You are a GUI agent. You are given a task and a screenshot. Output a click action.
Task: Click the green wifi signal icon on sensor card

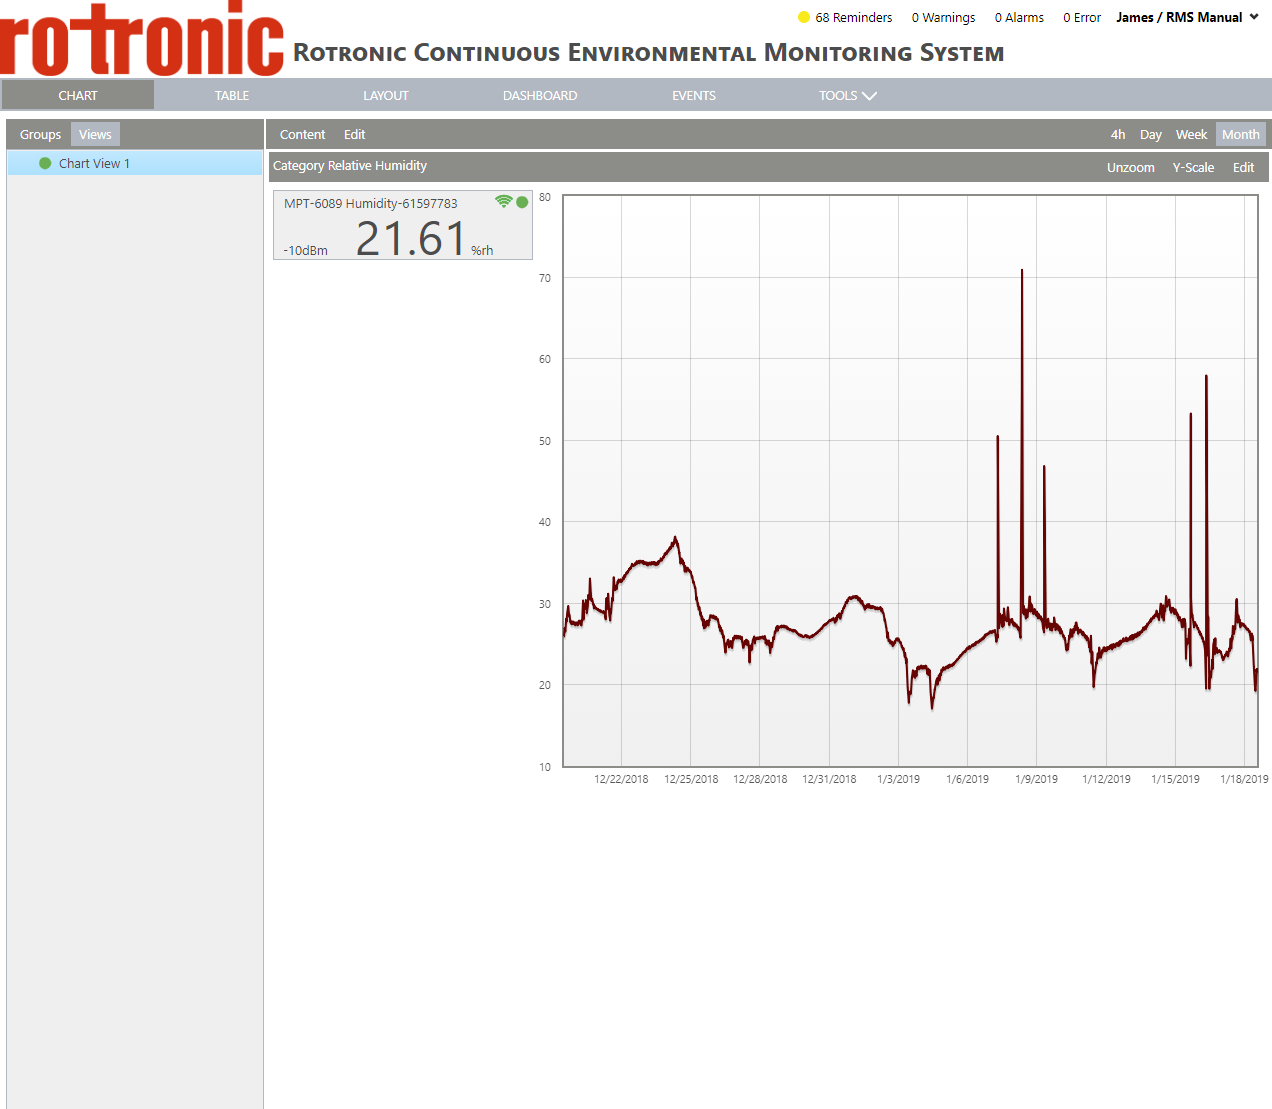pos(504,201)
